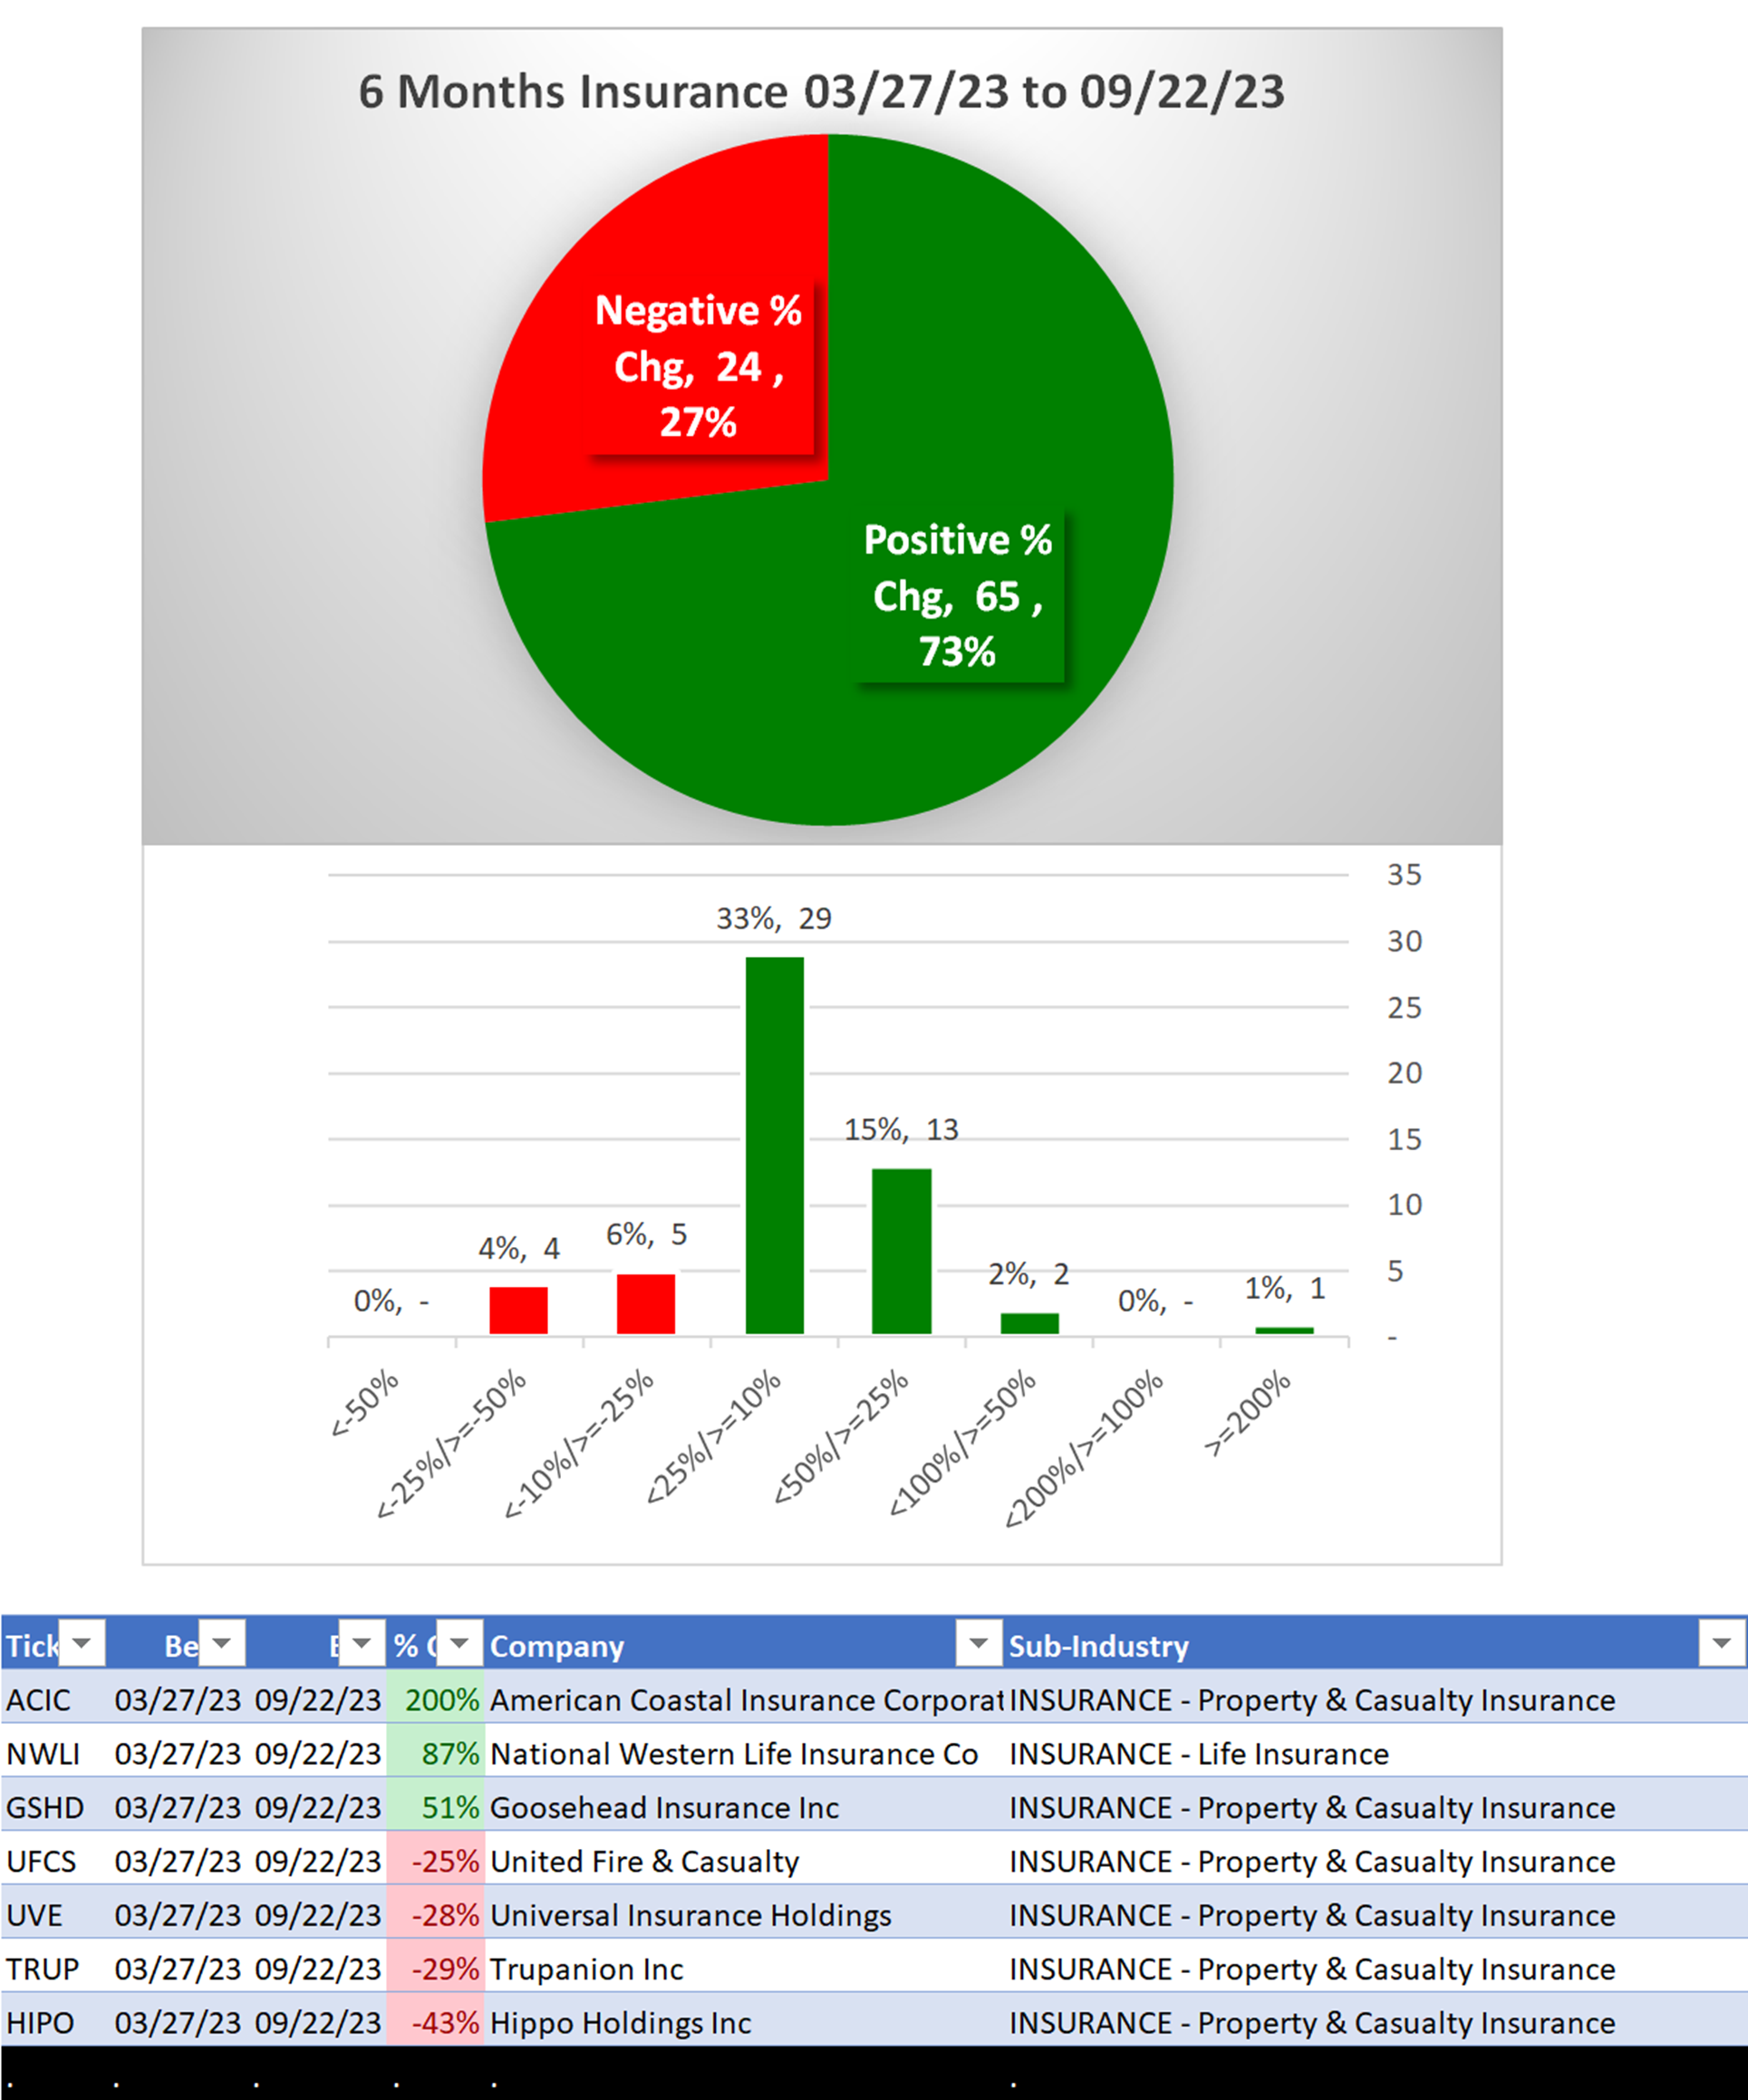Click the chart title 6 Months Insurance
The image size is (1748, 2100).
click(x=821, y=91)
